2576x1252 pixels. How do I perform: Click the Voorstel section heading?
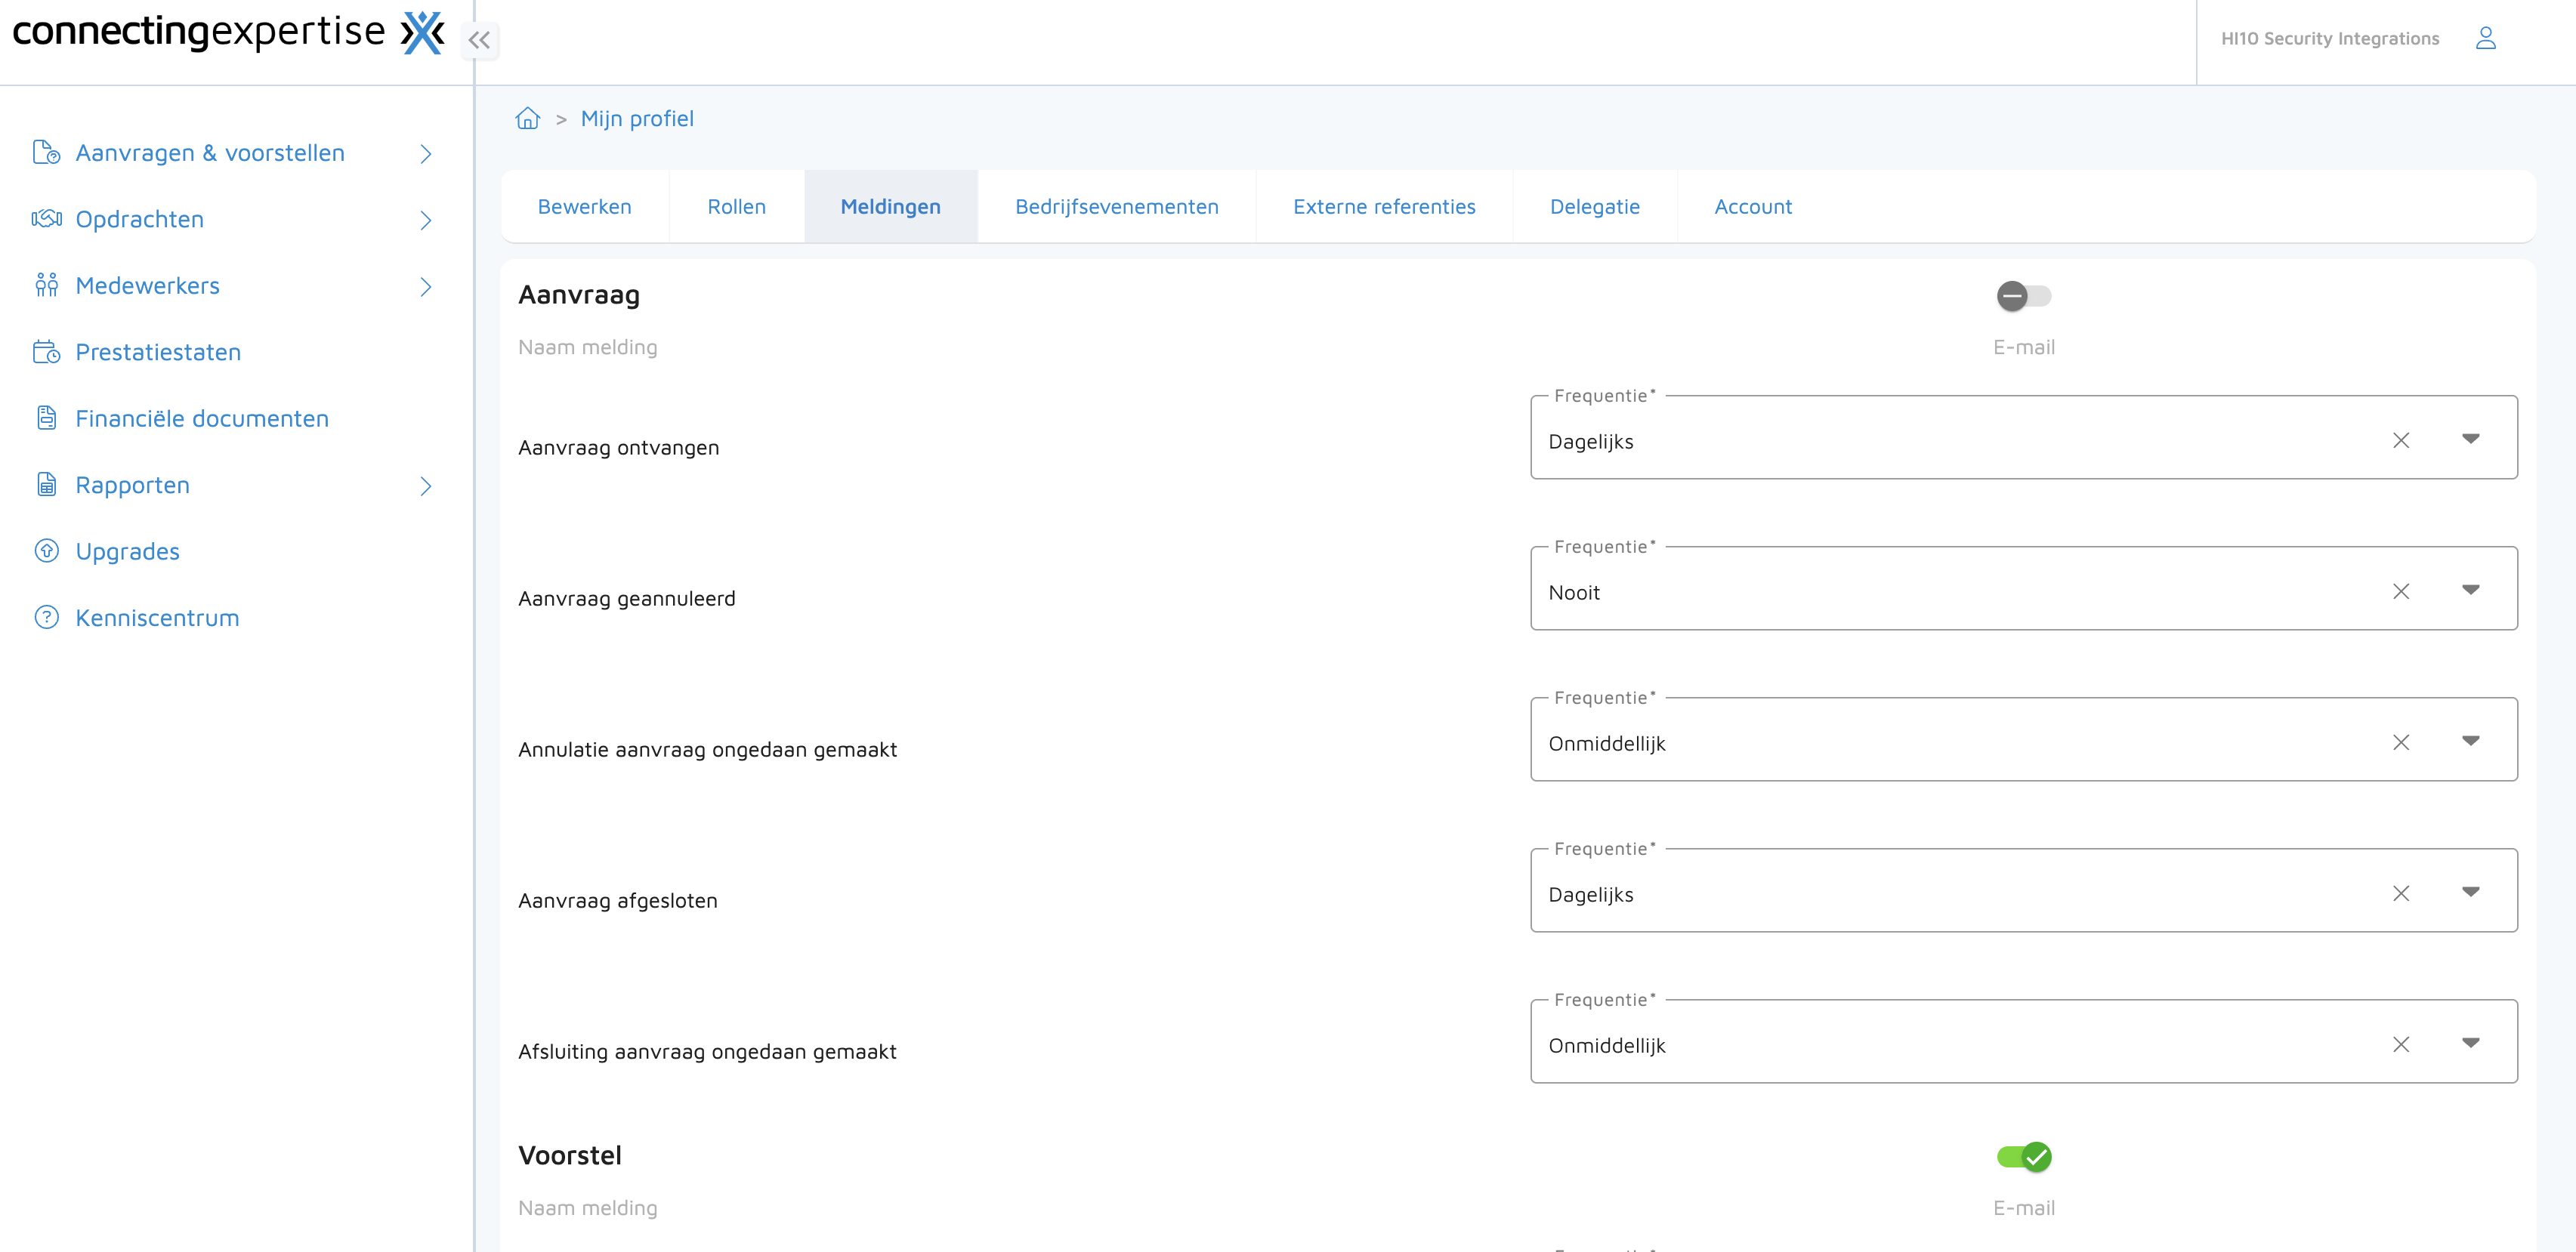pos(570,1156)
